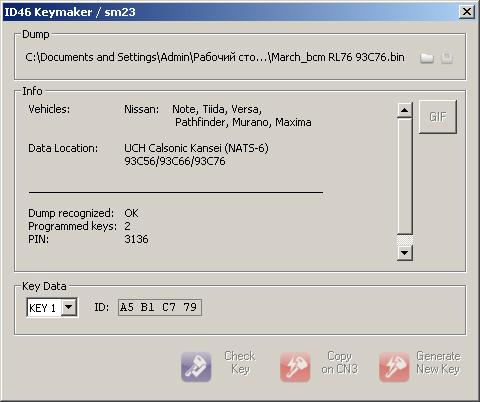The image size is (480, 402).
Task: Click the Copy on CN3 text label
Action: coord(339,363)
